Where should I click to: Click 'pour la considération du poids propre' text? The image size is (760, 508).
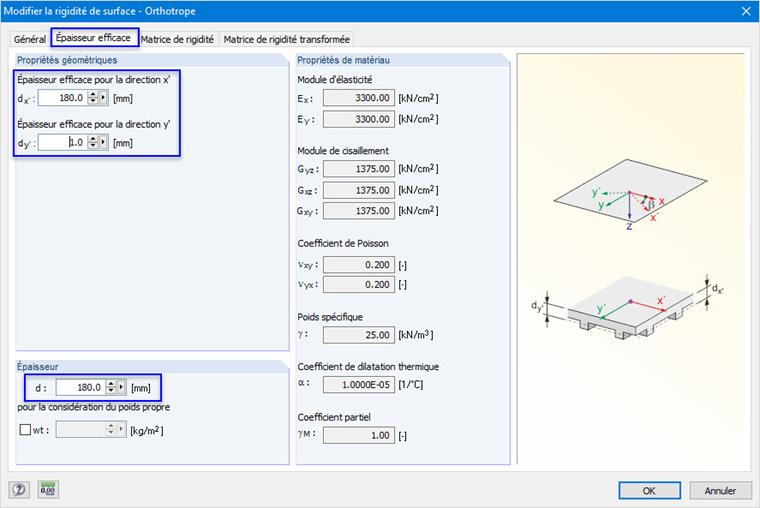click(x=94, y=407)
